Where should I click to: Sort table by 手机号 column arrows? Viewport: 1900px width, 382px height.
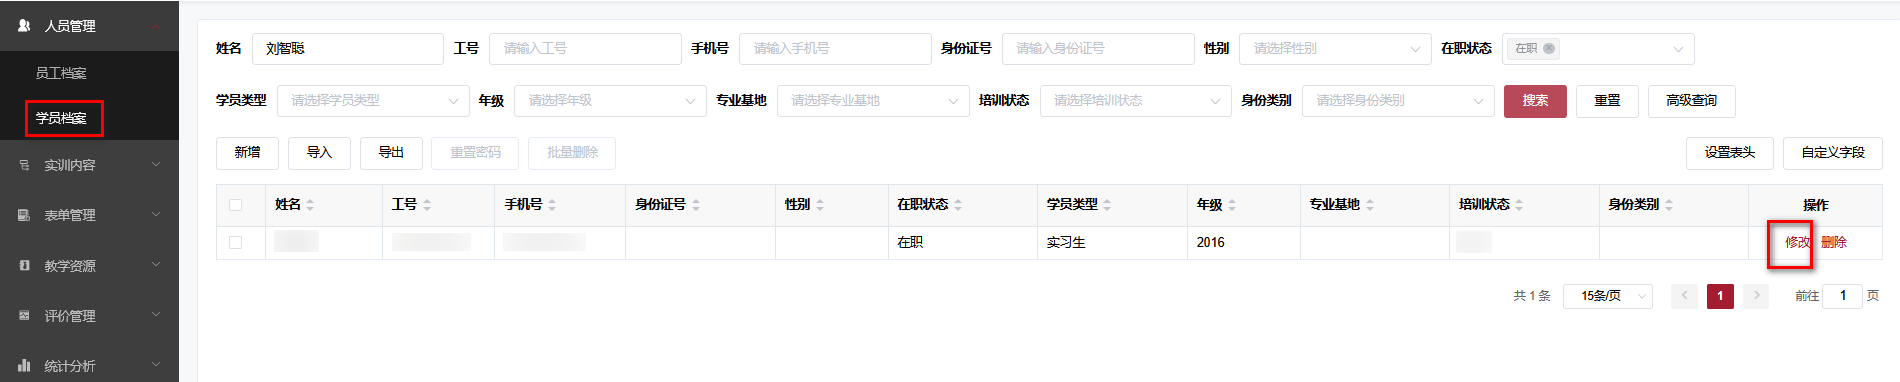(x=552, y=204)
